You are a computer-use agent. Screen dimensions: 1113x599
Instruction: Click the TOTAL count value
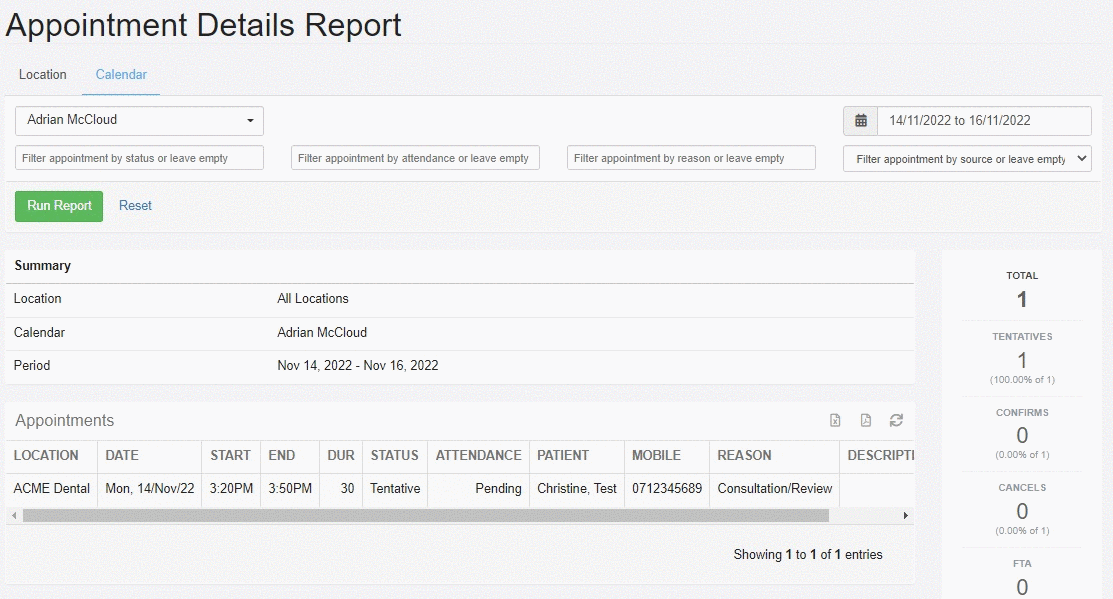(x=1022, y=300)
